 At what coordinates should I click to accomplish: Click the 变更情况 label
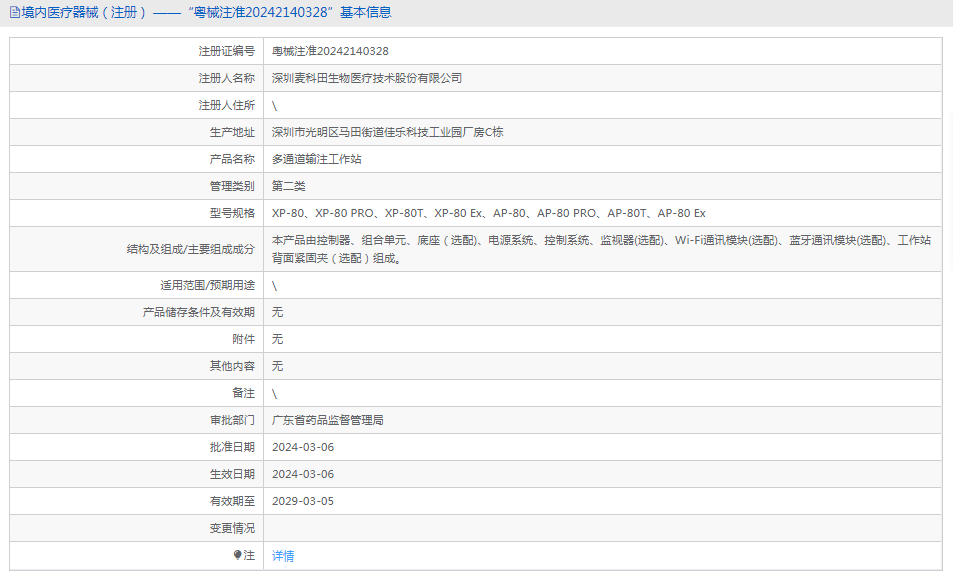pyautogui.click(x=232, y=528)
